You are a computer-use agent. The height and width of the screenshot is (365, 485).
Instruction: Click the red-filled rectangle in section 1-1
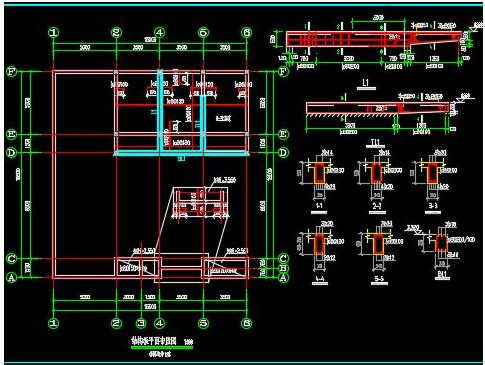click(320, 173)
